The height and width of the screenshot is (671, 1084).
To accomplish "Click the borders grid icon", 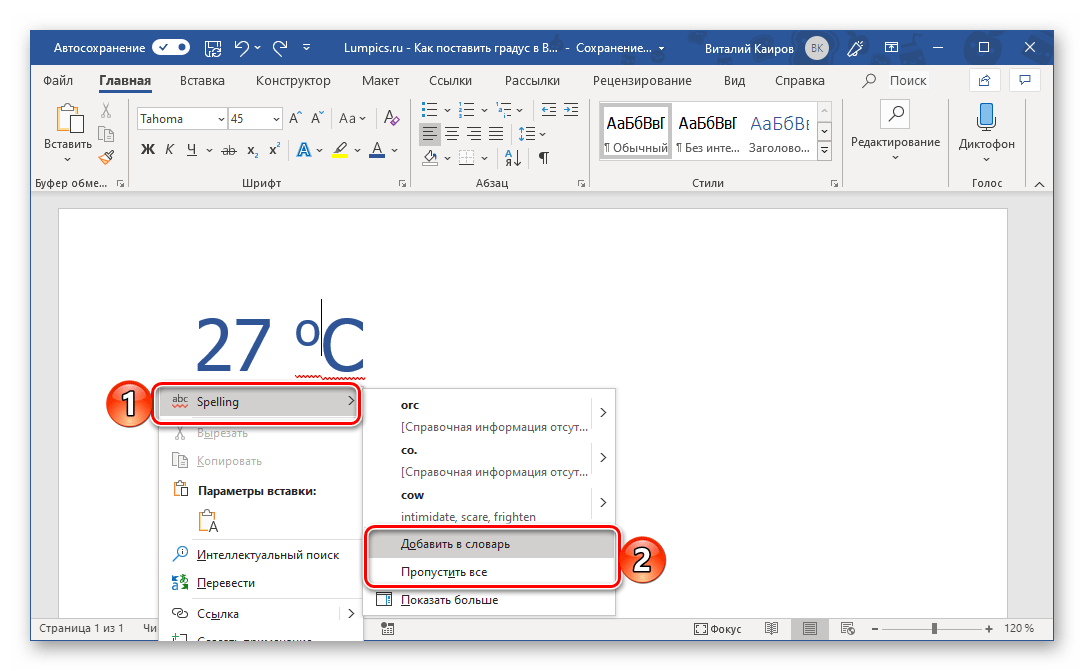I will tap(467, 158).
